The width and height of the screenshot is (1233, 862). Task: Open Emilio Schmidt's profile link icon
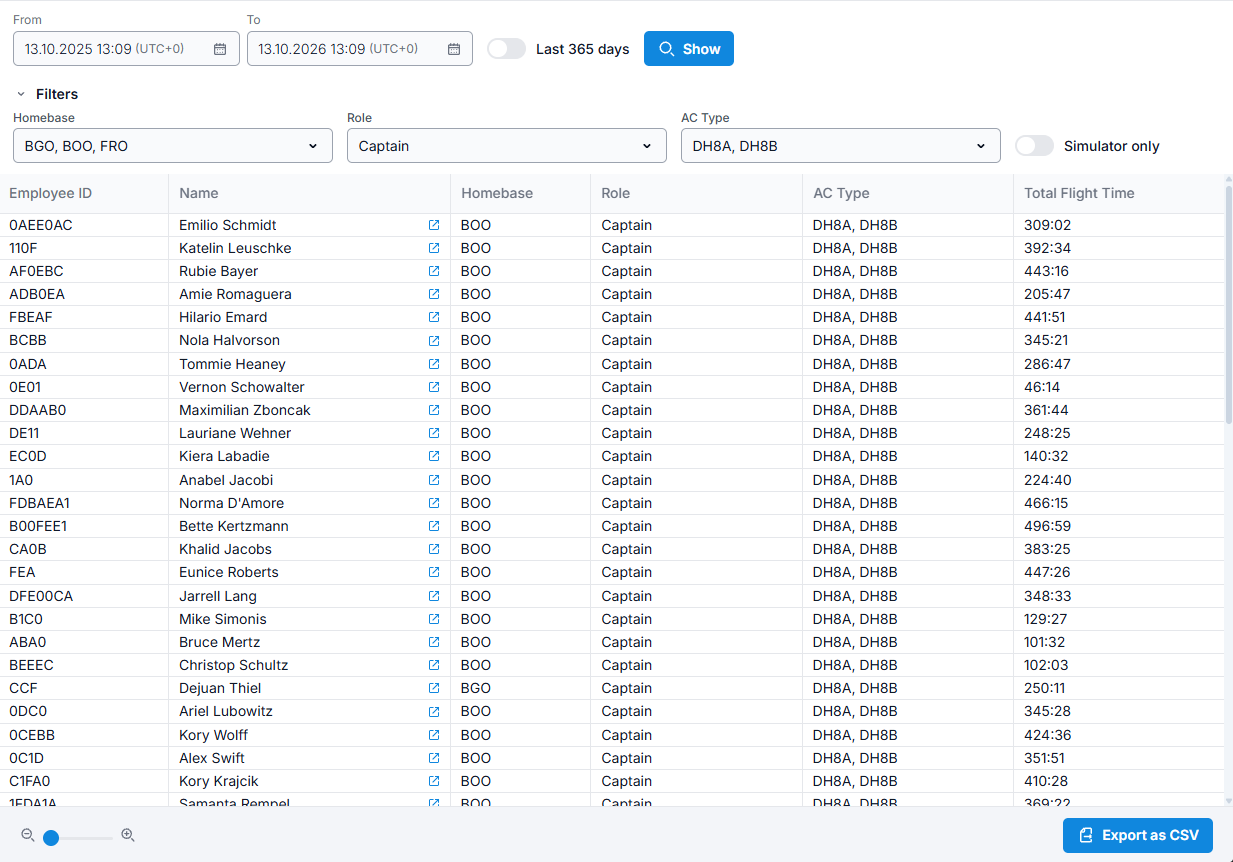(x=434, y=225)
